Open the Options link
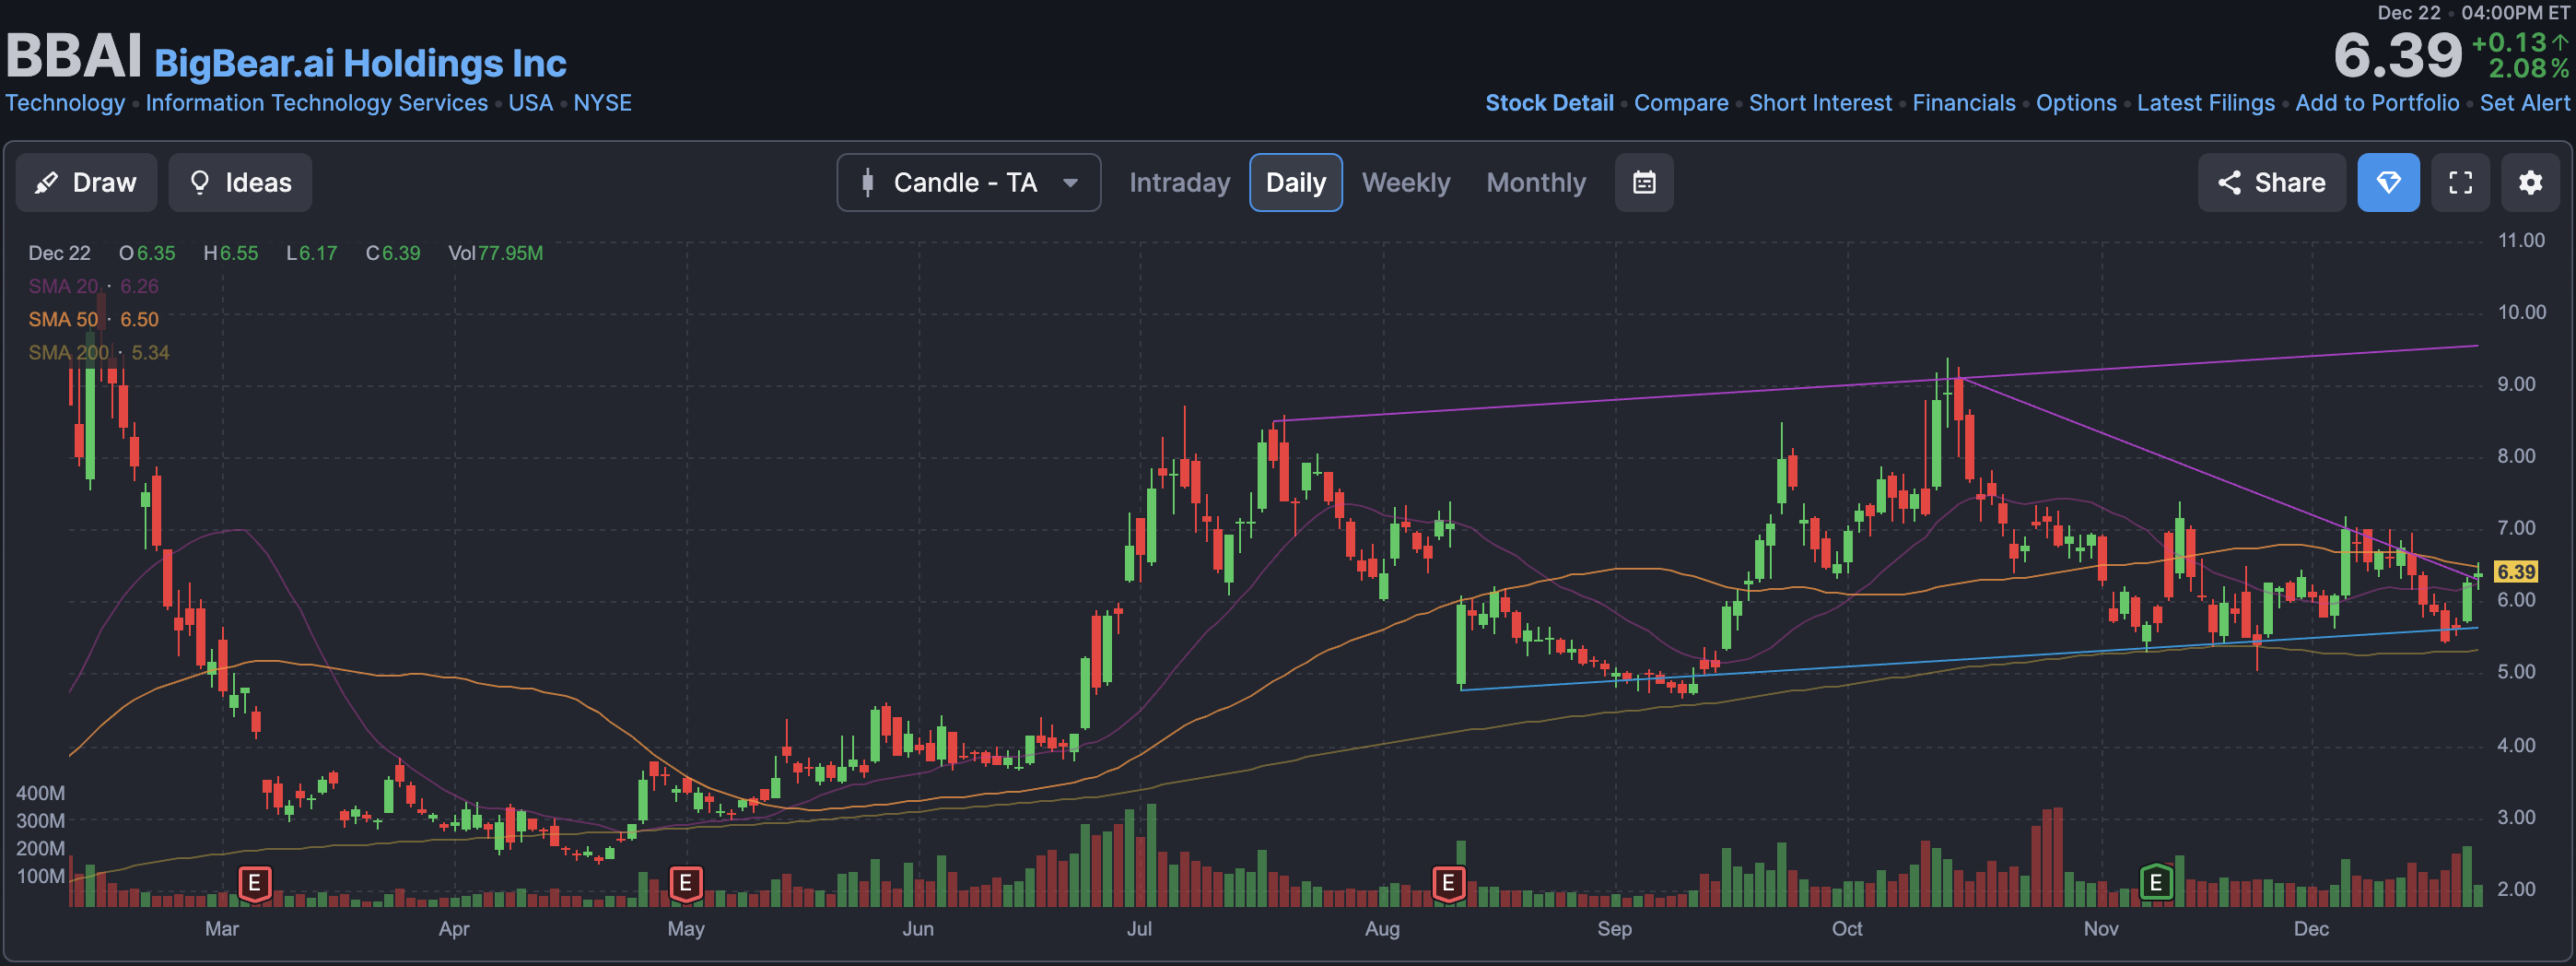 pos(2076,103)
